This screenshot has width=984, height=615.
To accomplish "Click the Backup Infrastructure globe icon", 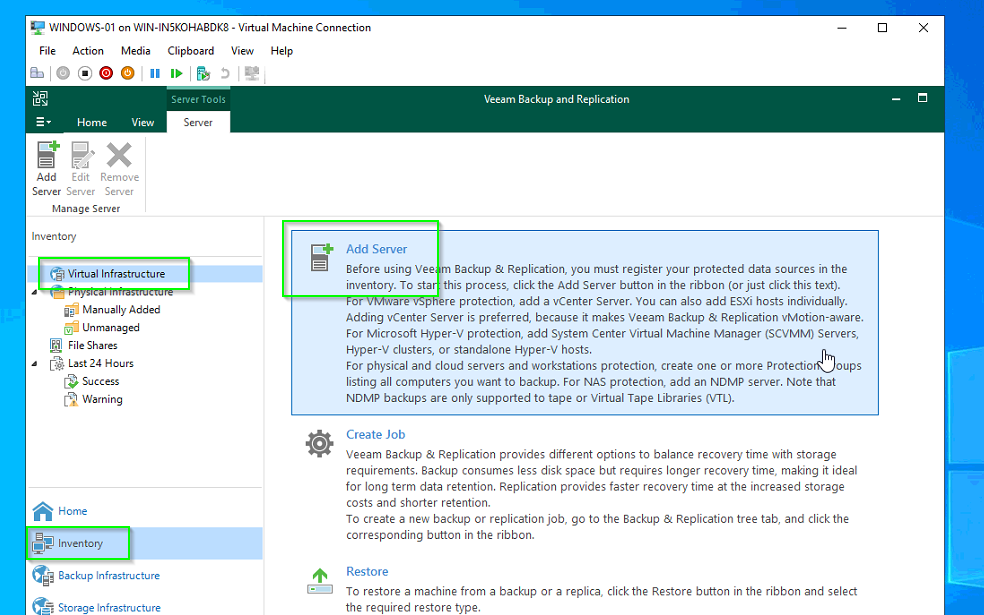I will (43, 575).
